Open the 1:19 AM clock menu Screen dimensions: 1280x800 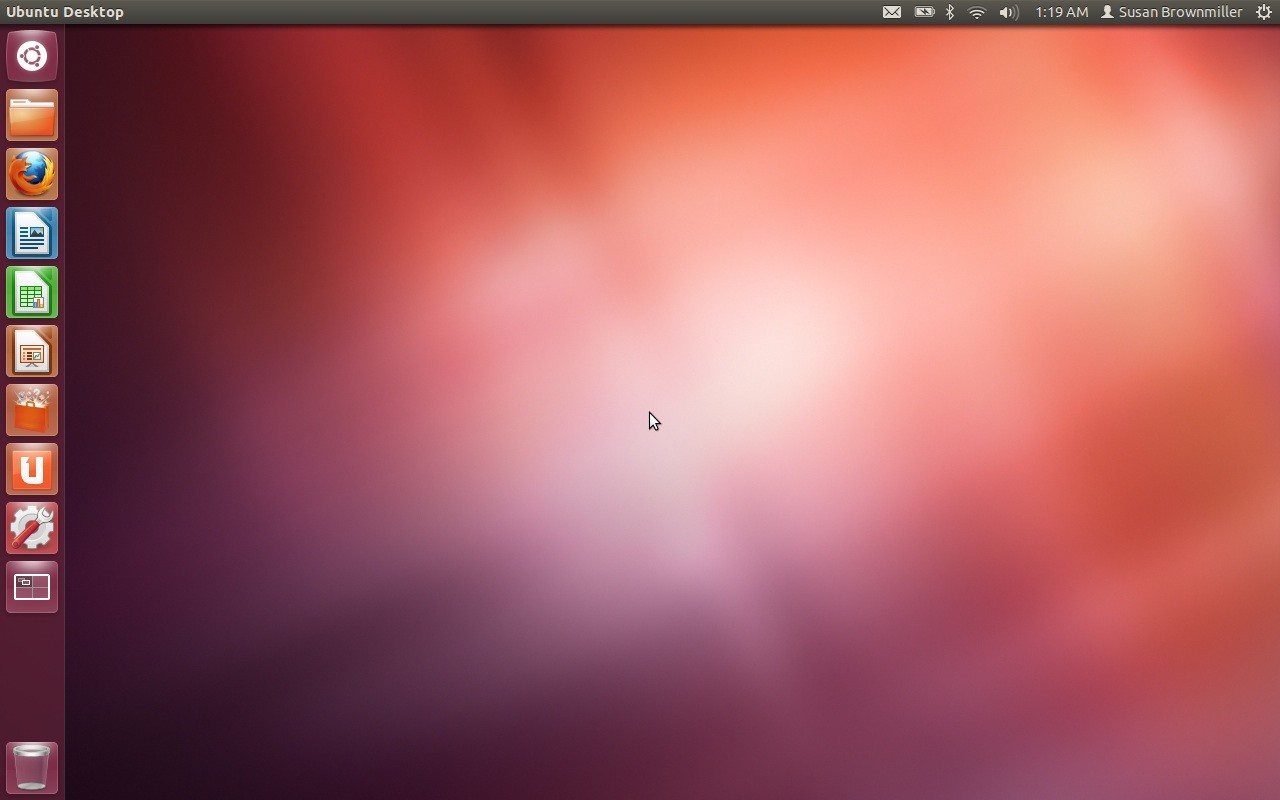1061,12
